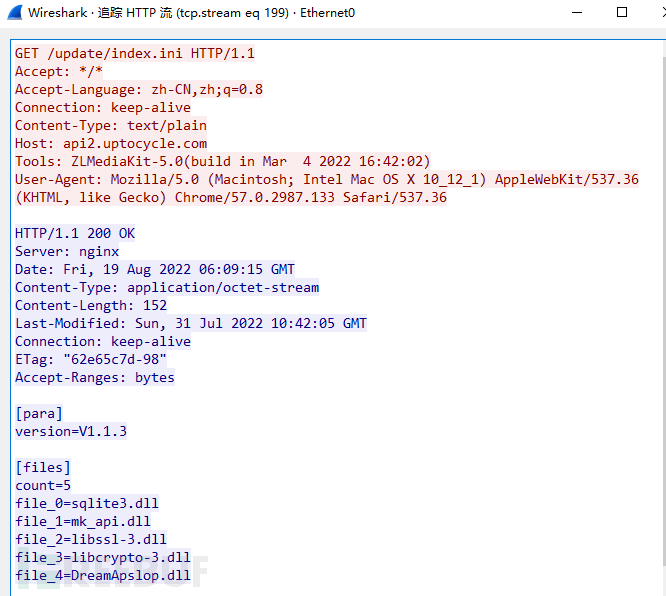Click the Date: Fri, 19 Aug 2022 line
The width and height of the screenshot is (666, 596).
pyautogui.click(x=155, y=269)
